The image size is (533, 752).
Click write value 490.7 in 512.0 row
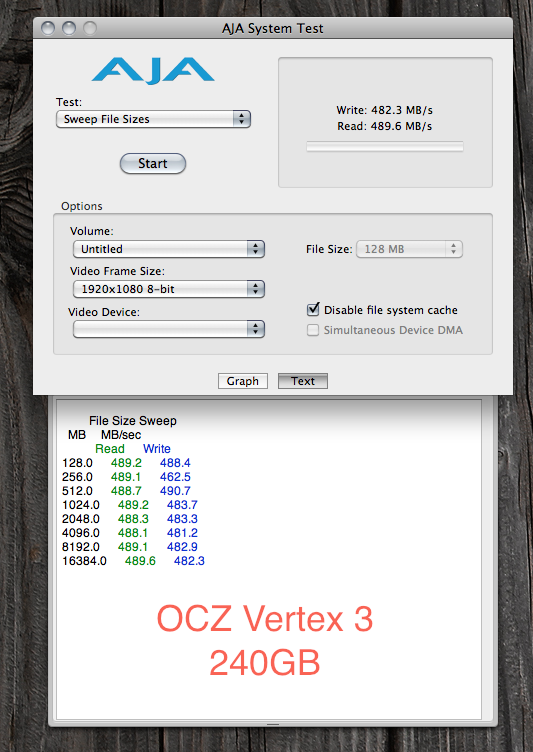[x=175, y=491]
